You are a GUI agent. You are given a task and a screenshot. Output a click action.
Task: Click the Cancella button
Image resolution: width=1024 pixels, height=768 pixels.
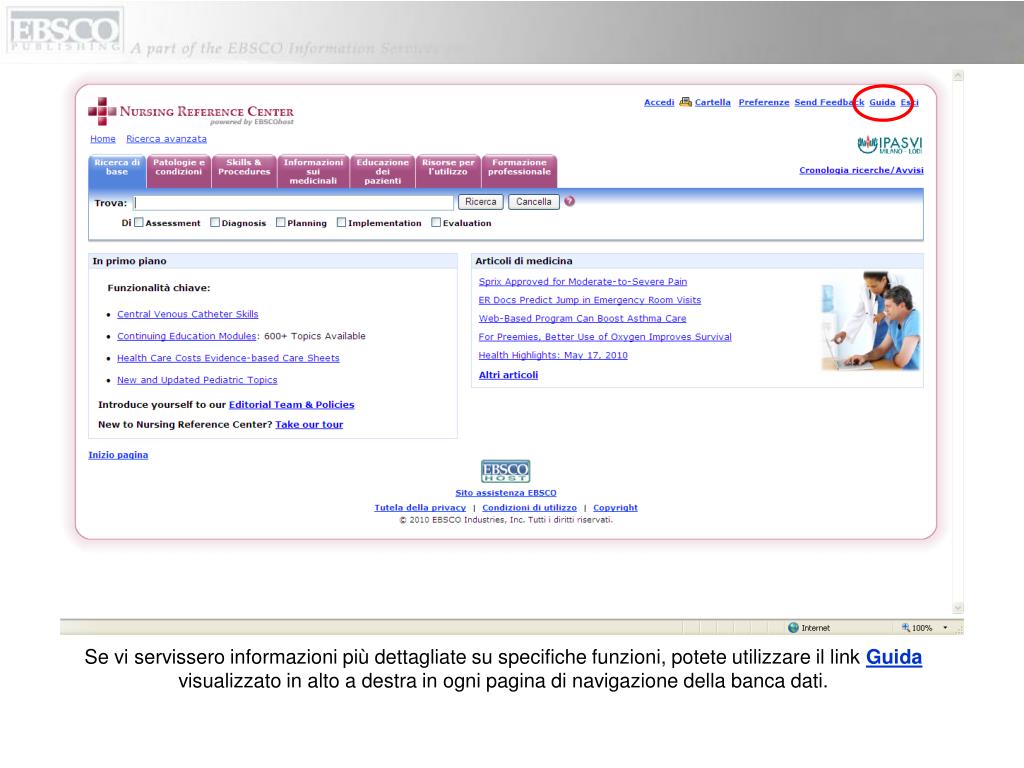tap(534, 202)
